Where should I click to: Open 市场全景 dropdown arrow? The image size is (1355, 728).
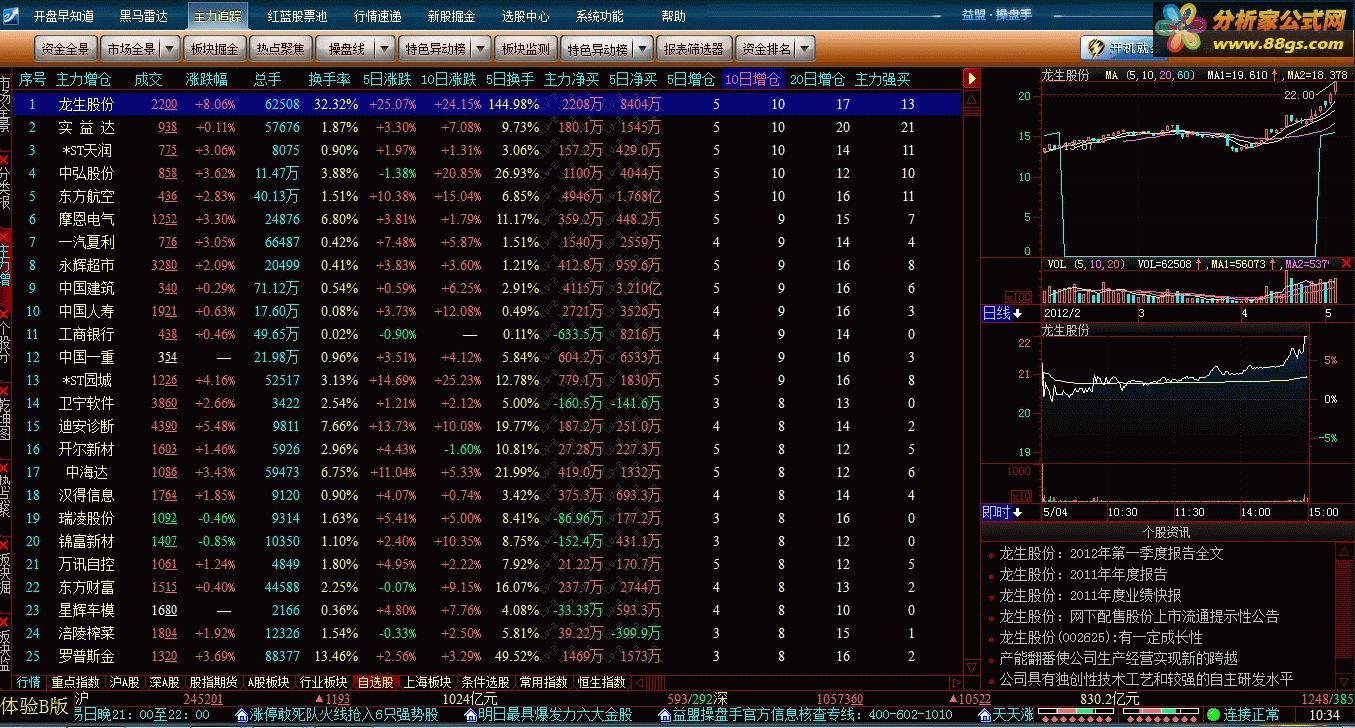(x=169, y=48)
